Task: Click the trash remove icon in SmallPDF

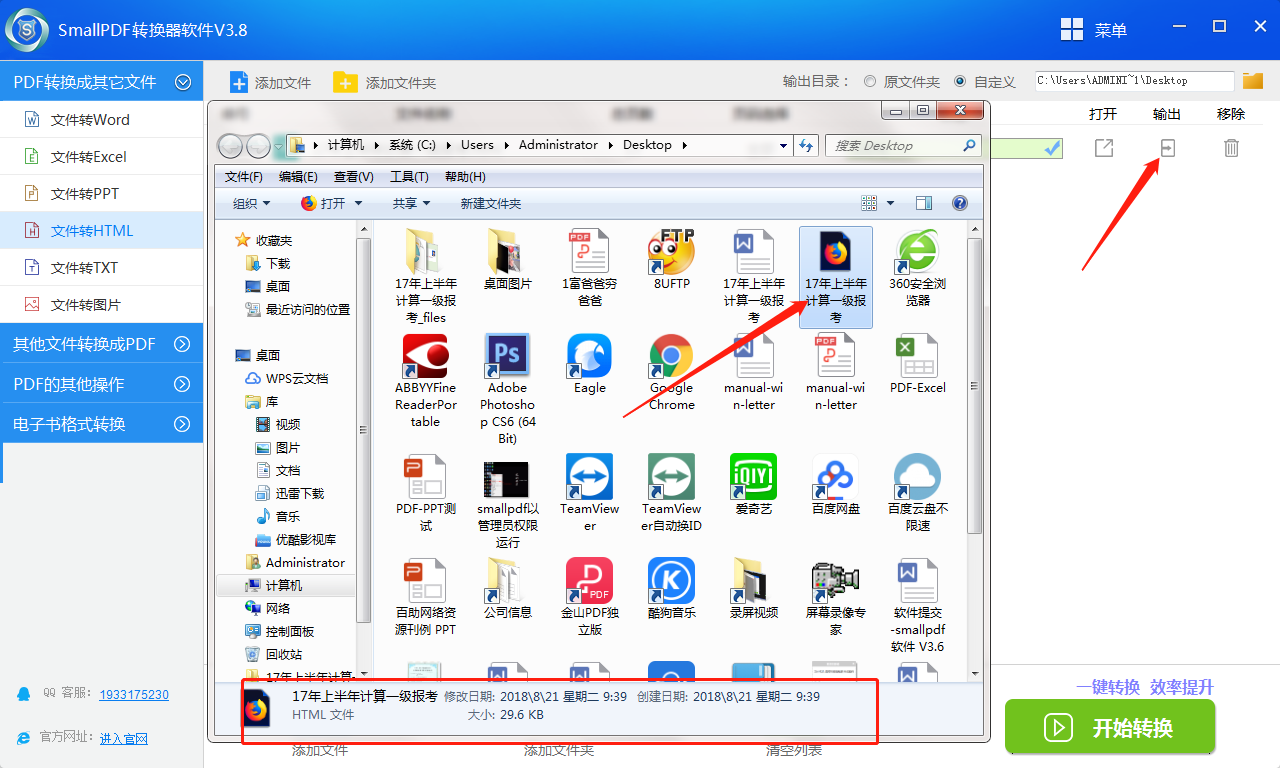Action: pyautogui.click(x=1232, y=148)
